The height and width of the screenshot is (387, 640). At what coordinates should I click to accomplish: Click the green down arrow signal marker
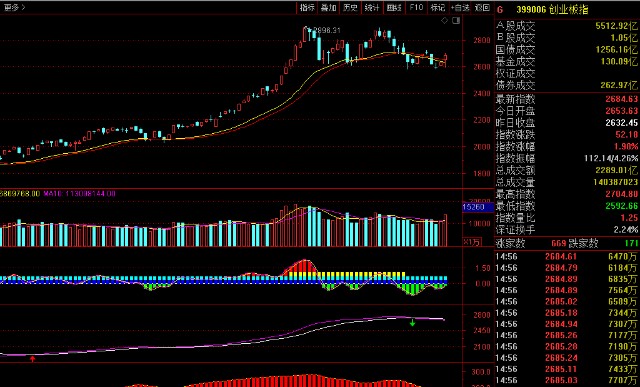pos(412,322)
